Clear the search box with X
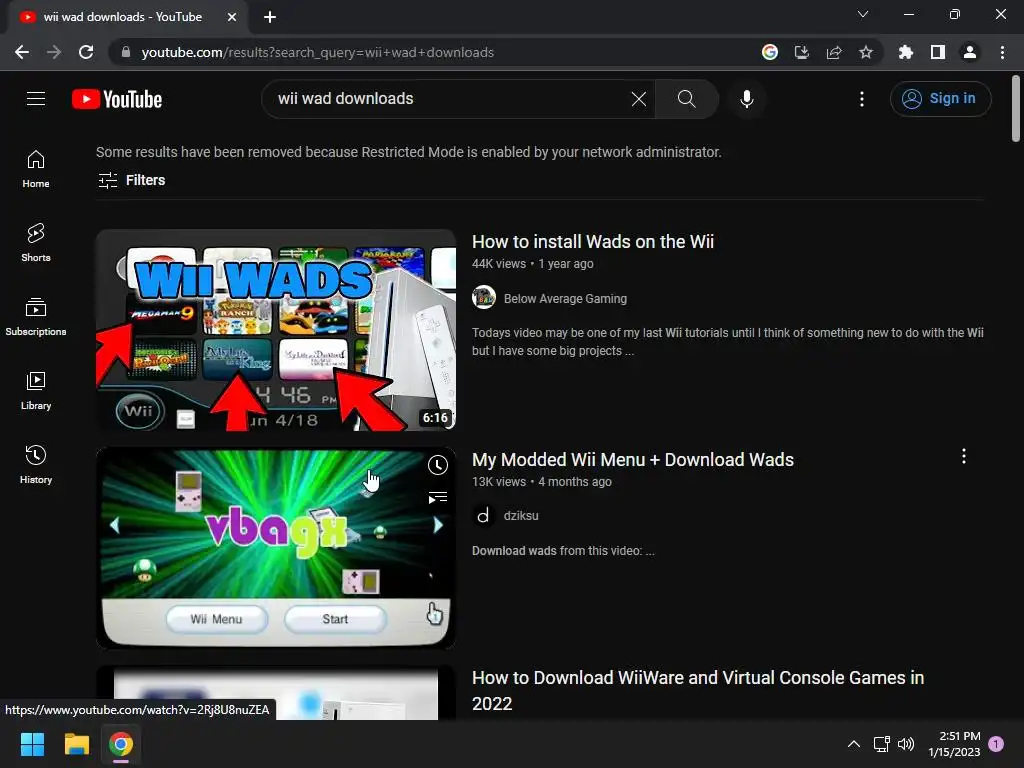The height and width of the screenshot is (768, 1024). (639, 99)
